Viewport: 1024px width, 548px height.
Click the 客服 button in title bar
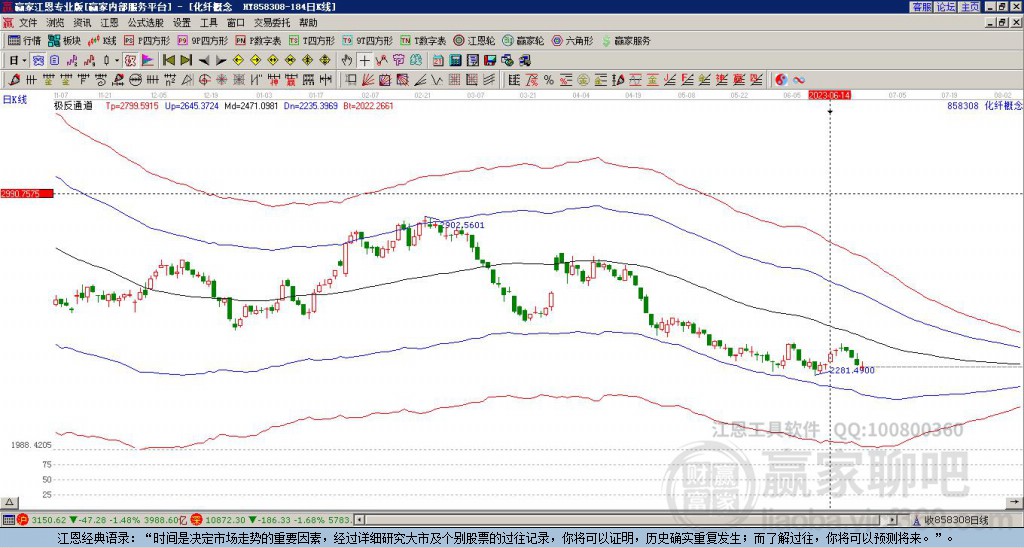tap(922, 7)
